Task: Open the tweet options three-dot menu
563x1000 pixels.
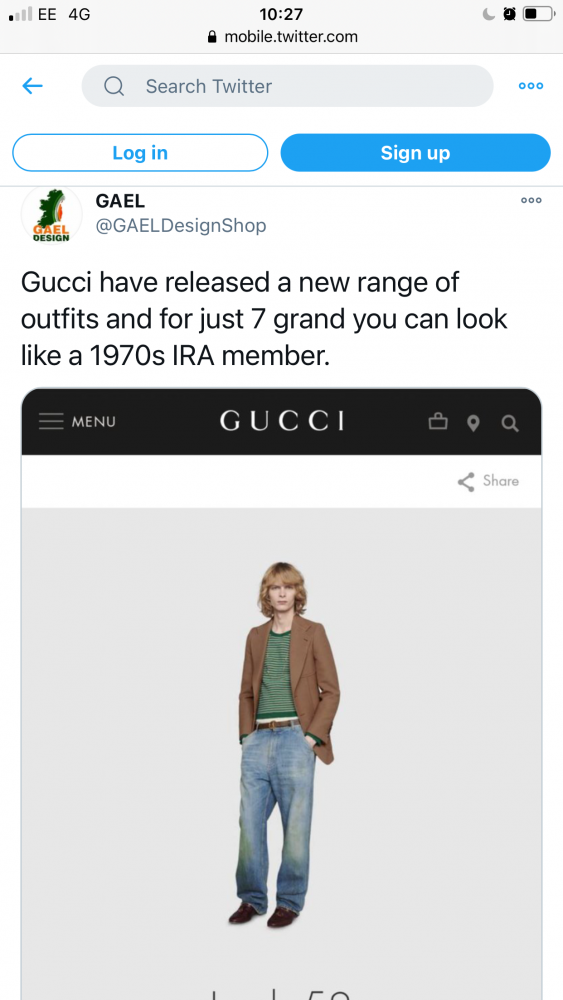Action: pos(531,200)
